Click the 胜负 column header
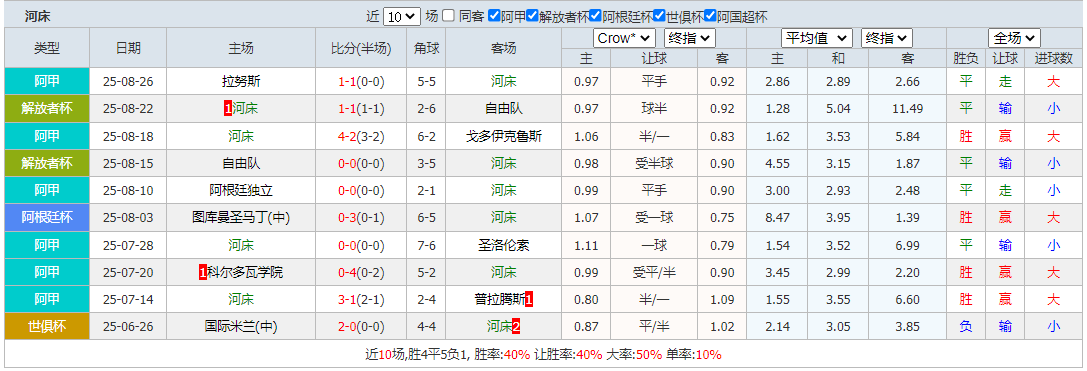This screenshot has width=1087, height=371. [965, 59]
